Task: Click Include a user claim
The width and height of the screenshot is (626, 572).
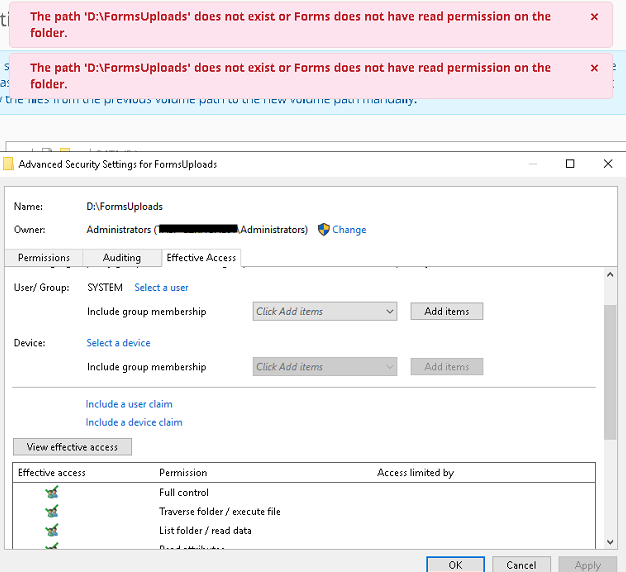Action: pyautogui.click(x=129, y=404)
